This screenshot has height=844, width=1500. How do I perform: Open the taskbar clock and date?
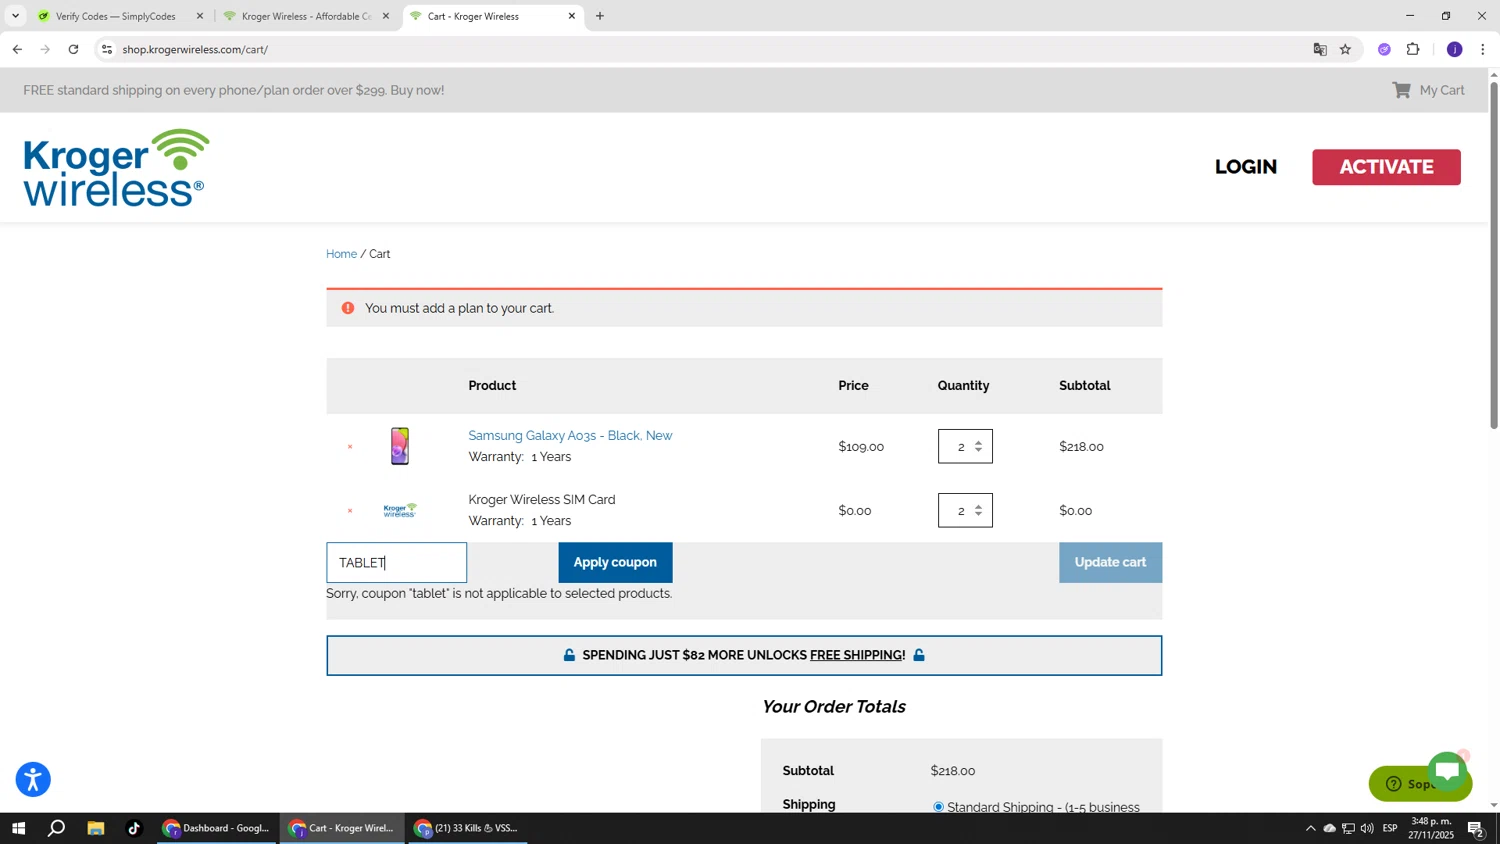1432,828
